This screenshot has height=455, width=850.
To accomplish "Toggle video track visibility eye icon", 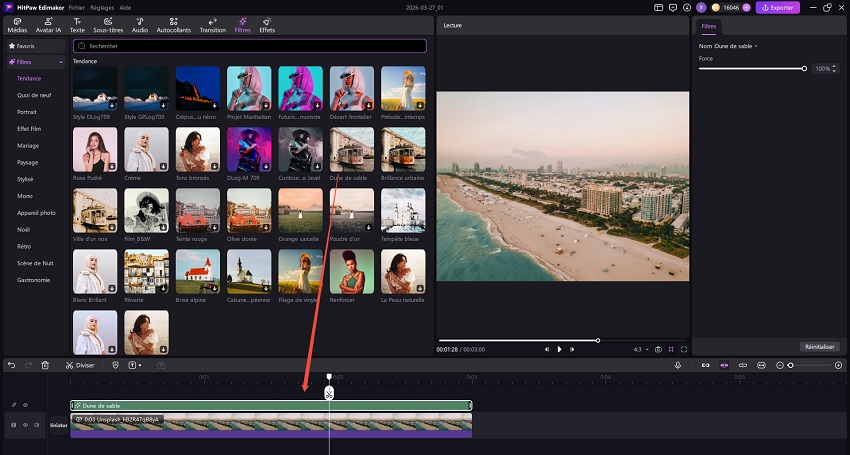I will click(25, 425).
